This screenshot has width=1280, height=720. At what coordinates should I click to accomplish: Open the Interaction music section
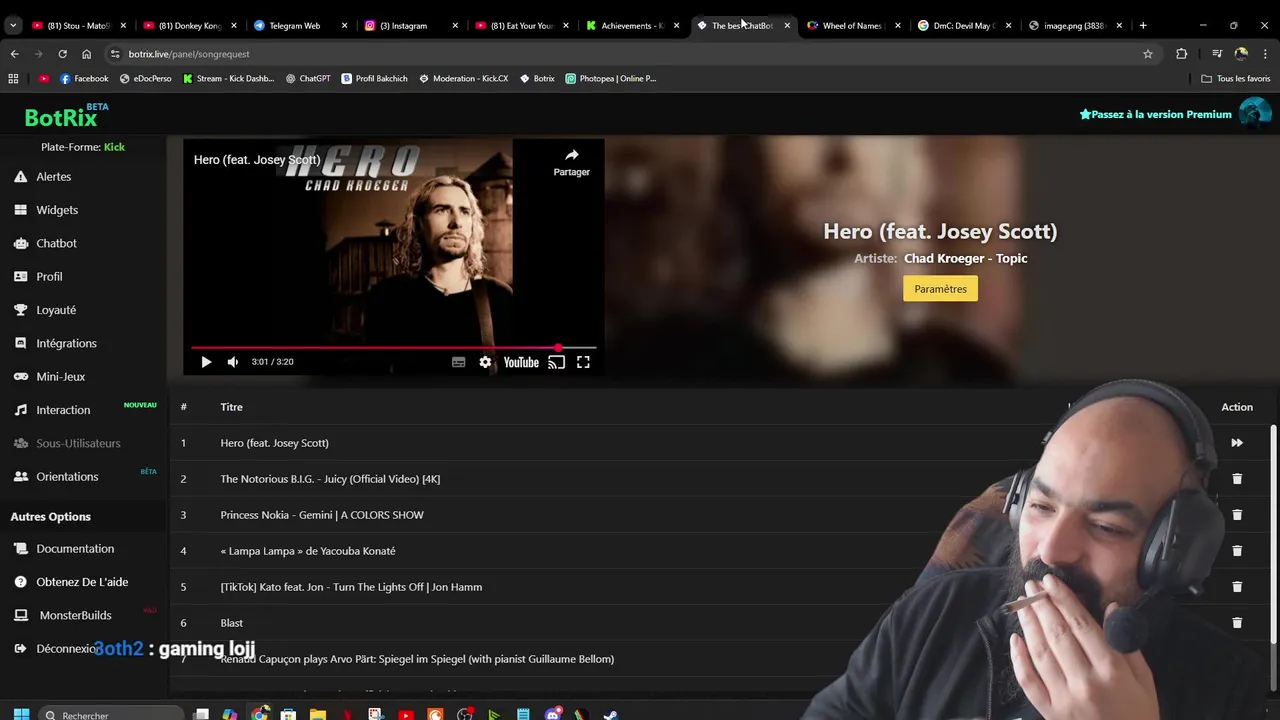[63, 410]
